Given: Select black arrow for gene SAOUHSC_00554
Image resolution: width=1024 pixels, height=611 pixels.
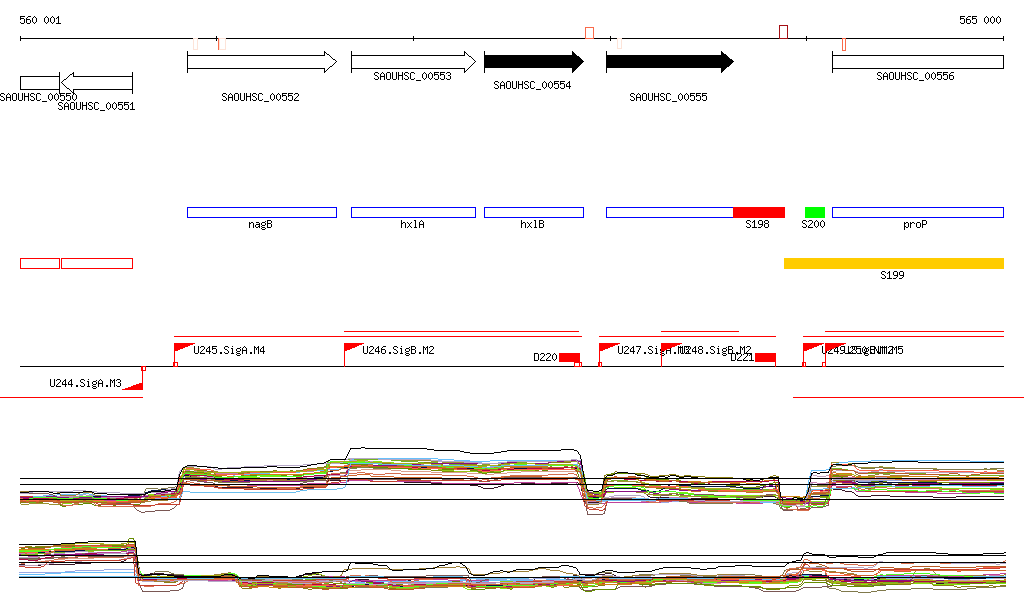Looking at the screenshot, I should click(x=534, y=62).
